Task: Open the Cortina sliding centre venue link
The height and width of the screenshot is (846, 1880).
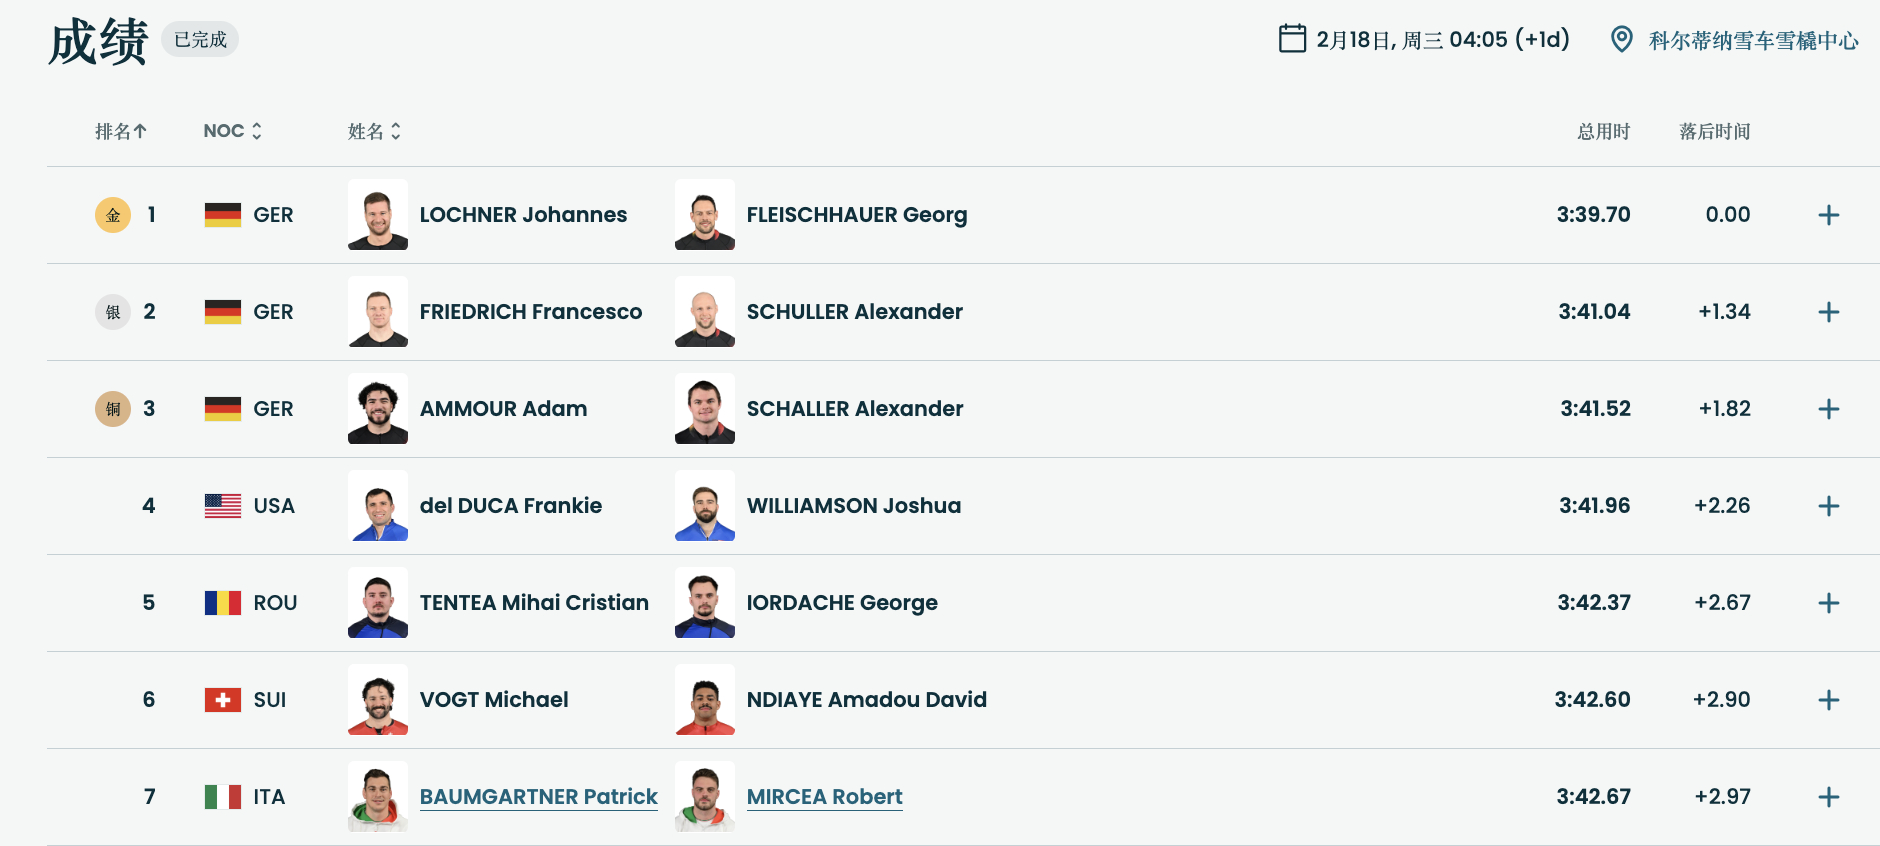Action: [x=1753, y=41]
